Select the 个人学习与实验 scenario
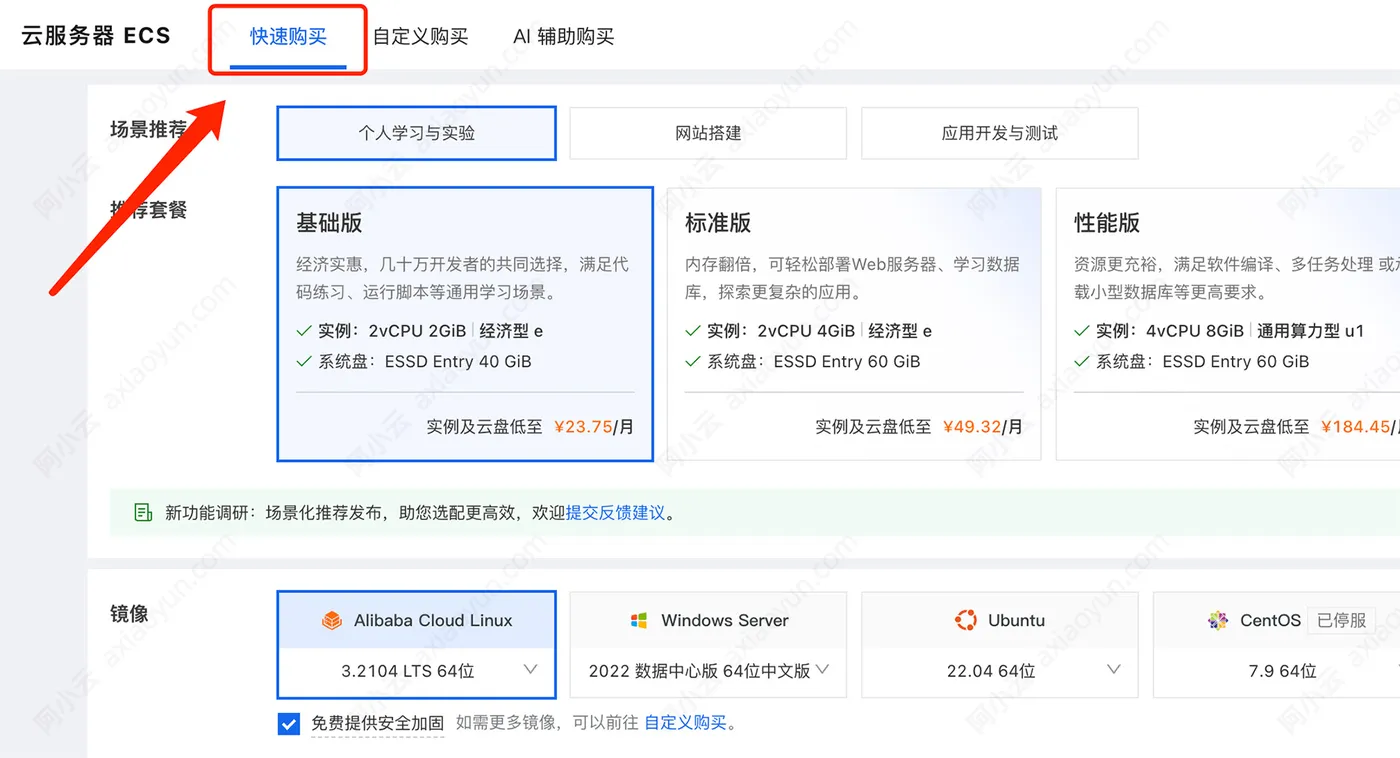1400x758 pixels. (416, 133)
